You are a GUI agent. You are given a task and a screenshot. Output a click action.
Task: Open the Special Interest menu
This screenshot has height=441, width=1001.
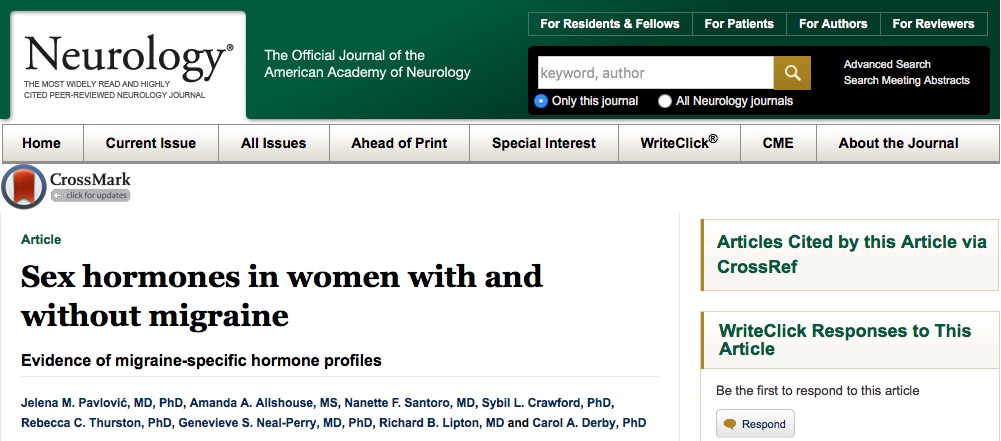(544, 144)
